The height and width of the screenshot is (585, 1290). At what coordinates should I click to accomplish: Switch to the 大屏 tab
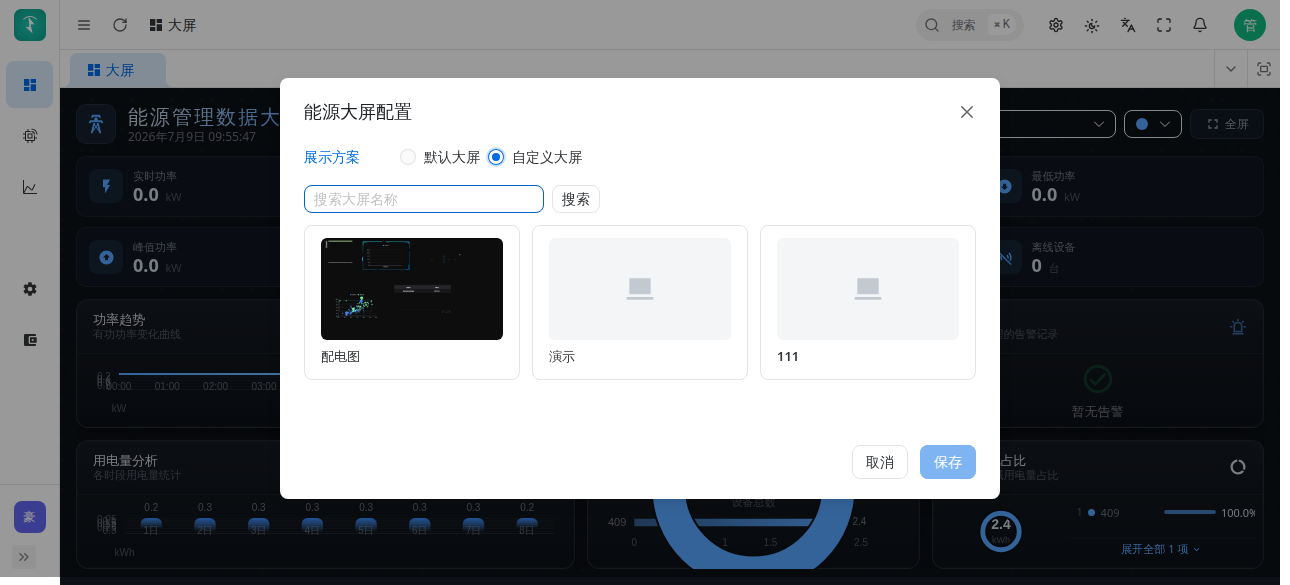[118, 70]
